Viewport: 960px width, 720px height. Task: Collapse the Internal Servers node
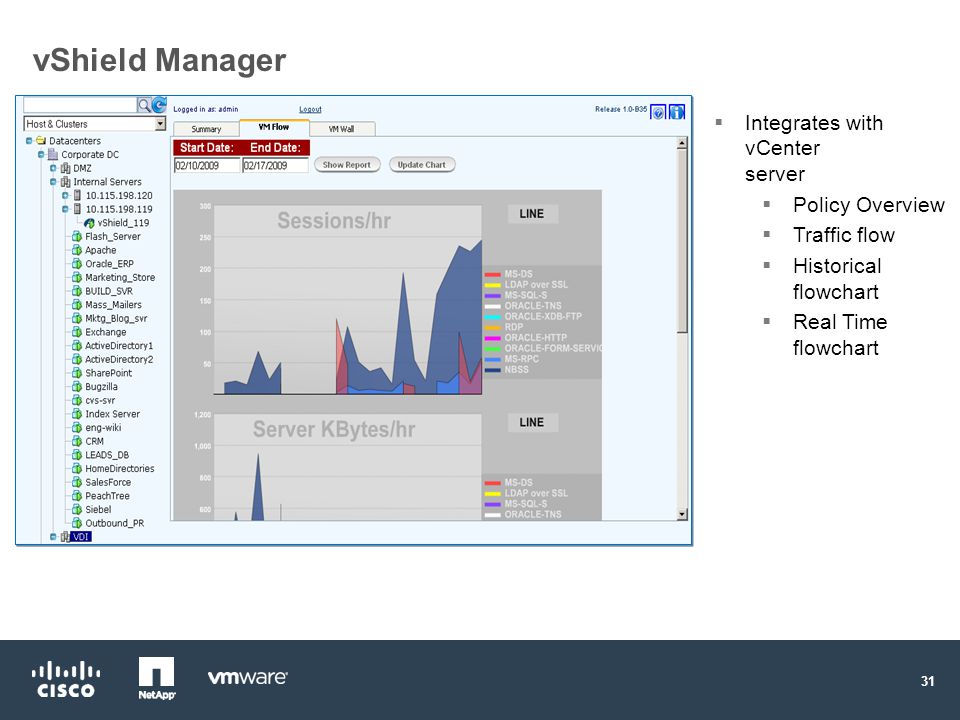pyautogui.click(x=53, y=182)
